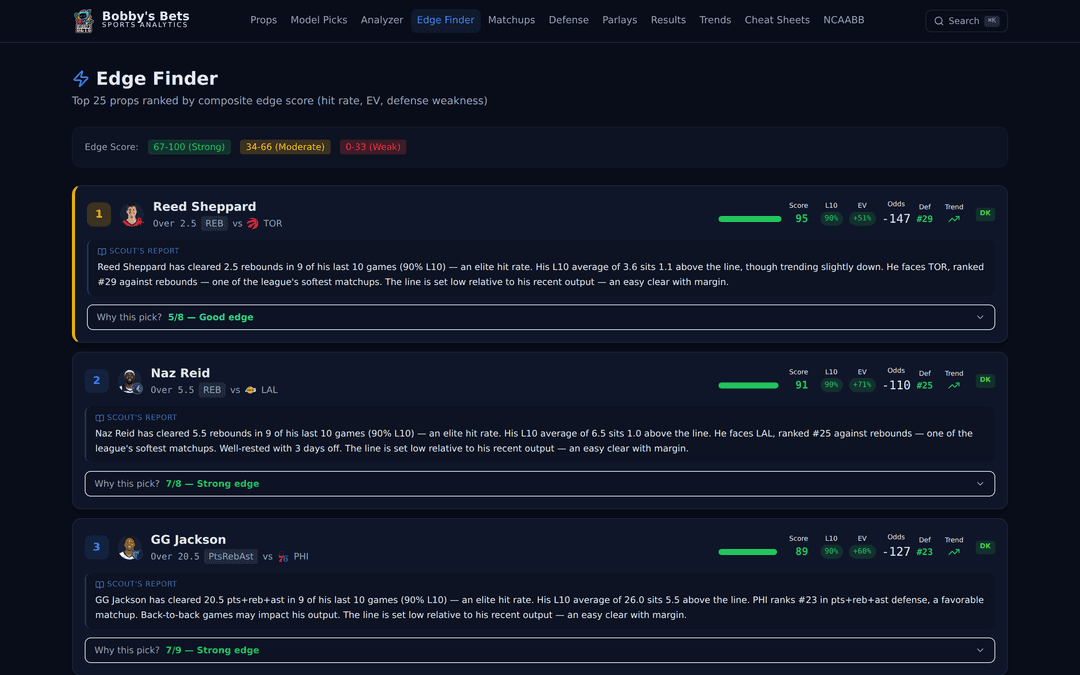
Task: Click the DK sportsbook badge for Reed Sheppard
Action: coord(985,214)
